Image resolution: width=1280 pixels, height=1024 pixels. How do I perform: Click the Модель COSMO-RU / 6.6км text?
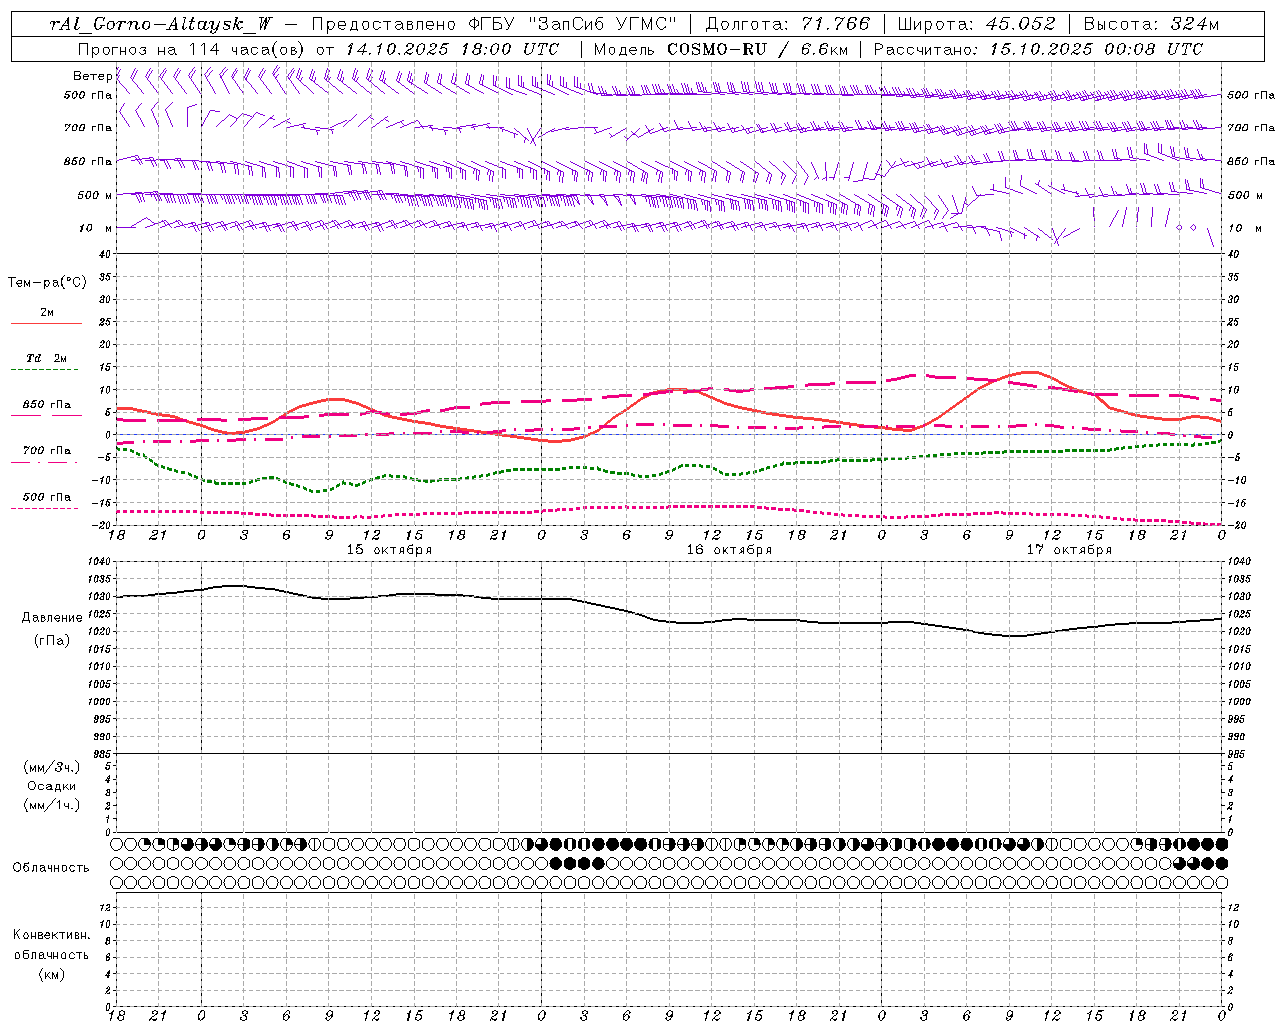click(x=720, y=49)
